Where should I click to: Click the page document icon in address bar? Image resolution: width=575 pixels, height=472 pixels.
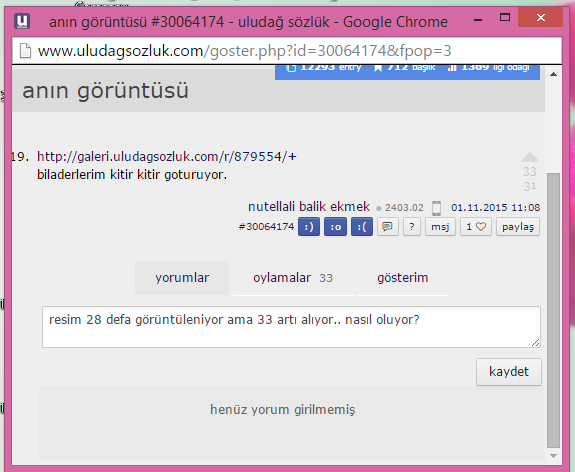tap(25, 51)
